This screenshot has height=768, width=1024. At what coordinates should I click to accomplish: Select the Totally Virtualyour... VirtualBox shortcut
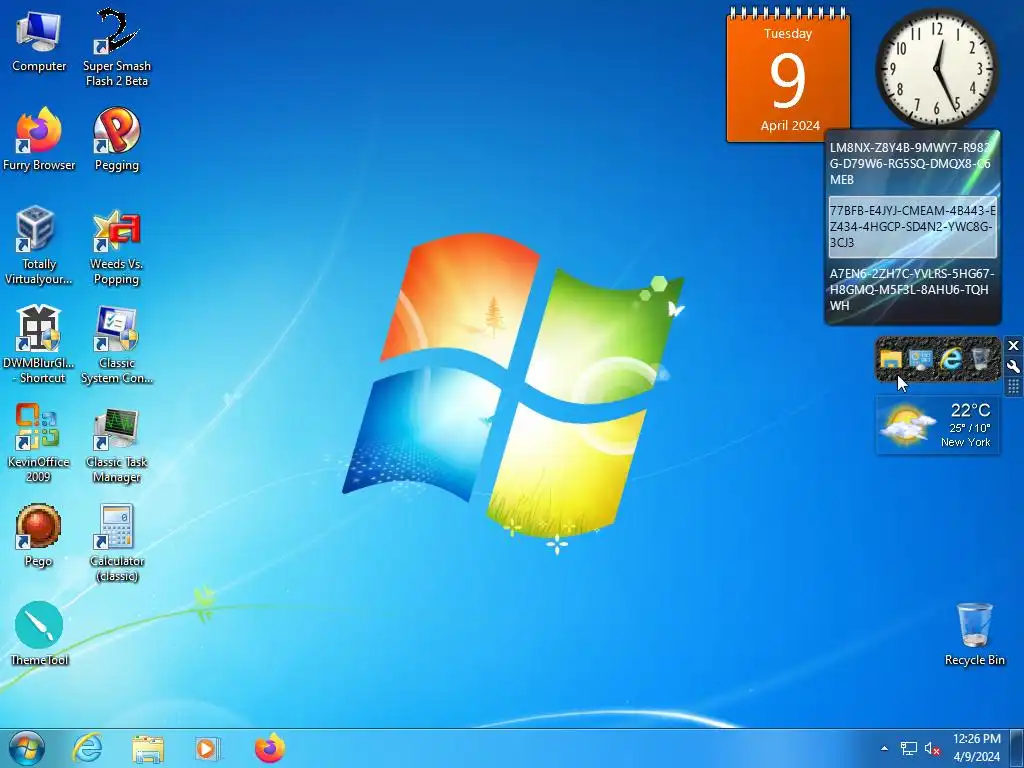39,246
